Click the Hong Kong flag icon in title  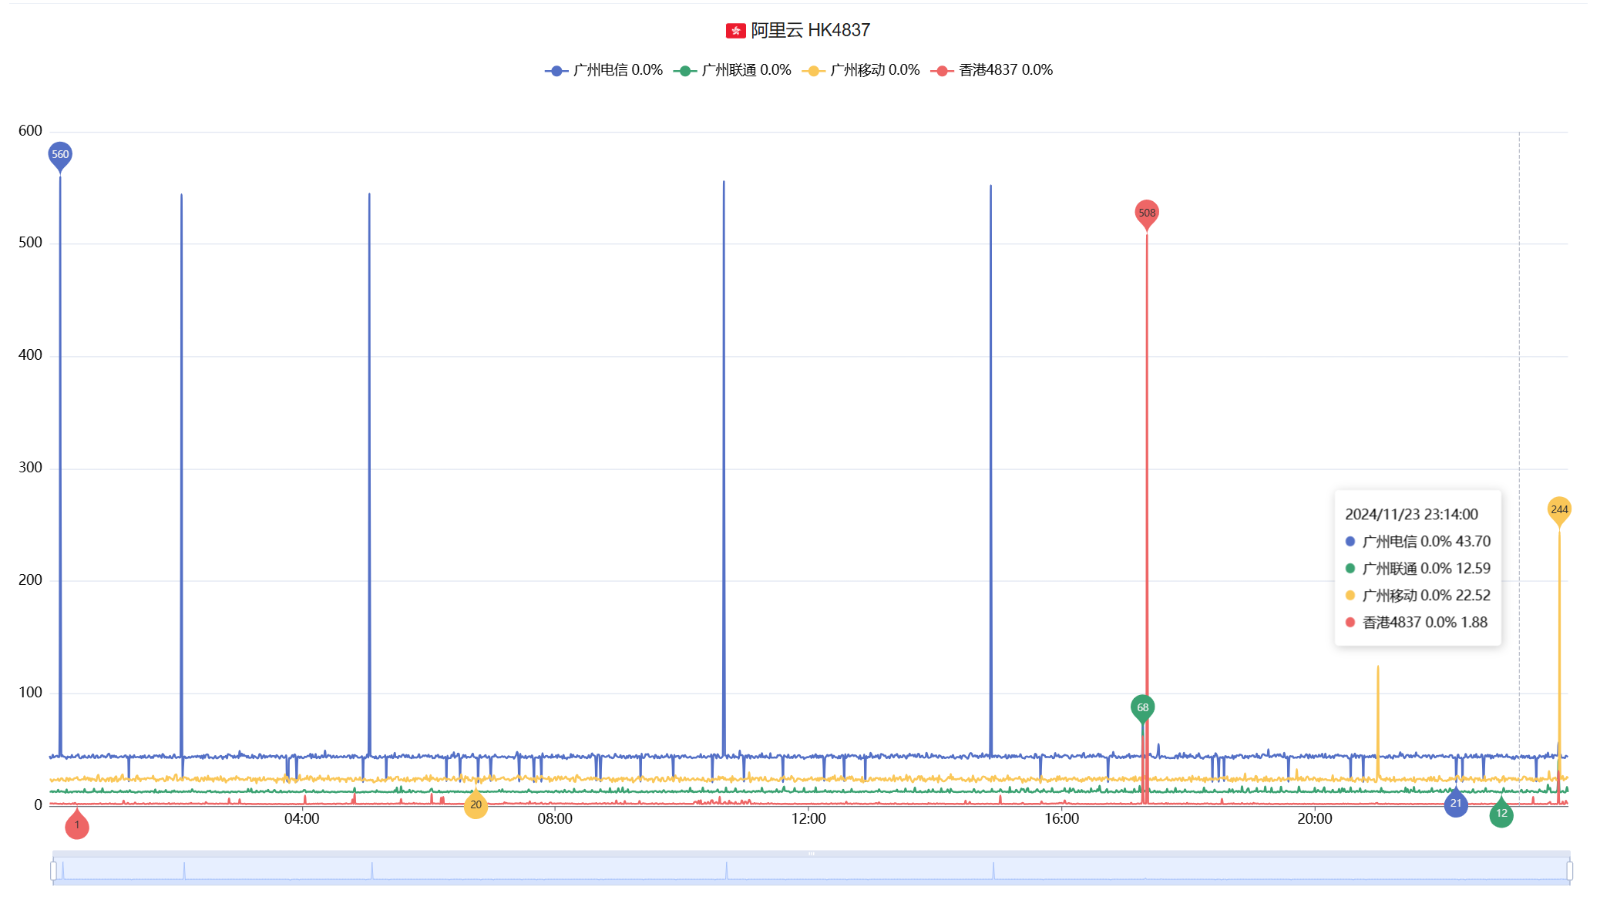736,31
